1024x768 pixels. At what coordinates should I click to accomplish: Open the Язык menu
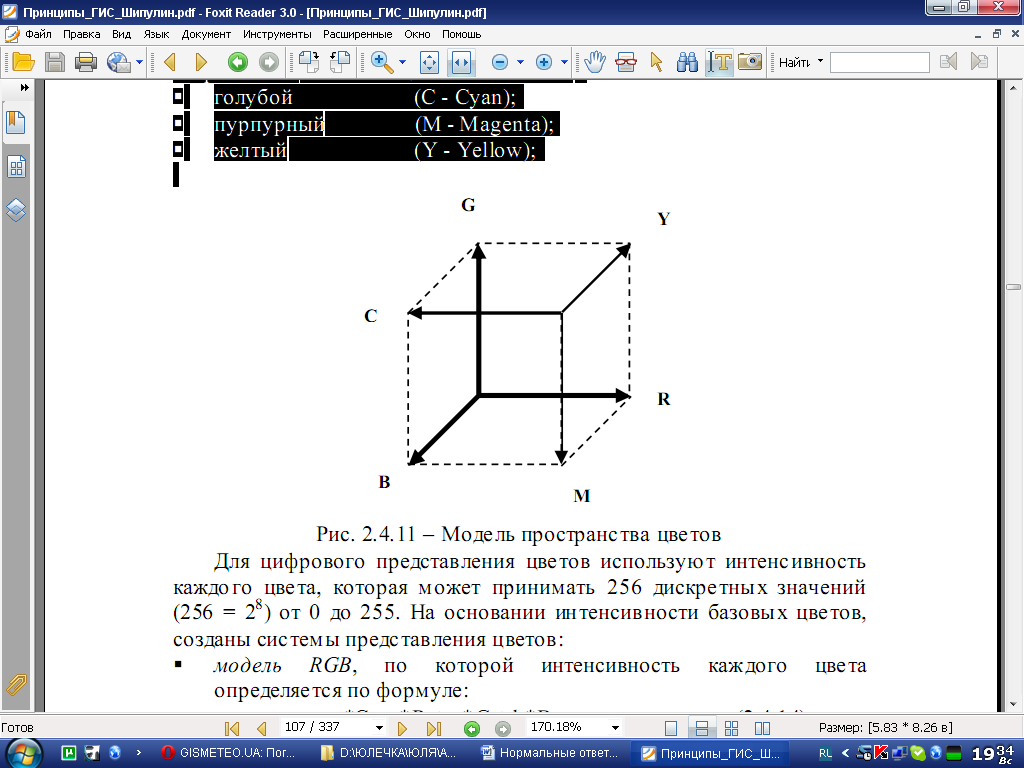pos(157,34)
